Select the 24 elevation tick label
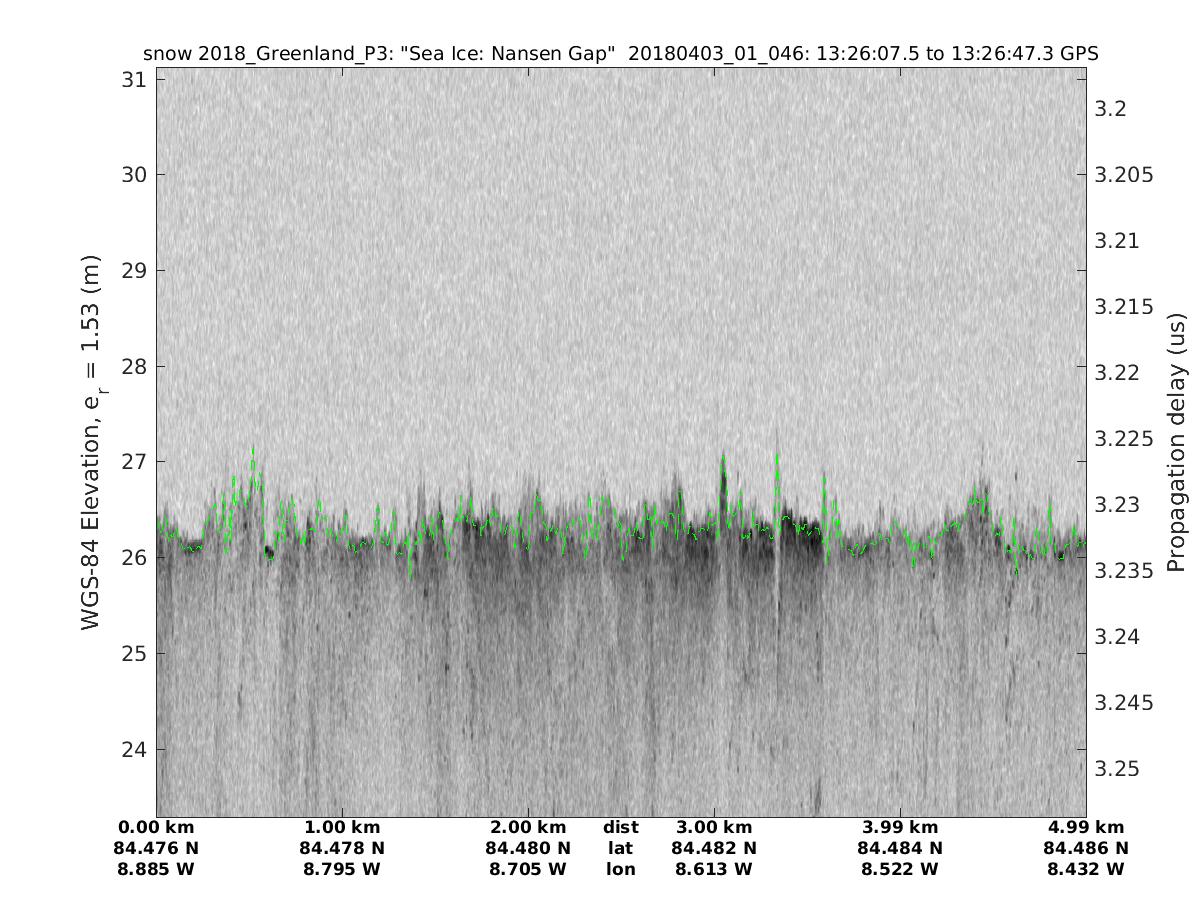This screenshot has height=900, width=1200. tap(135, 749)
